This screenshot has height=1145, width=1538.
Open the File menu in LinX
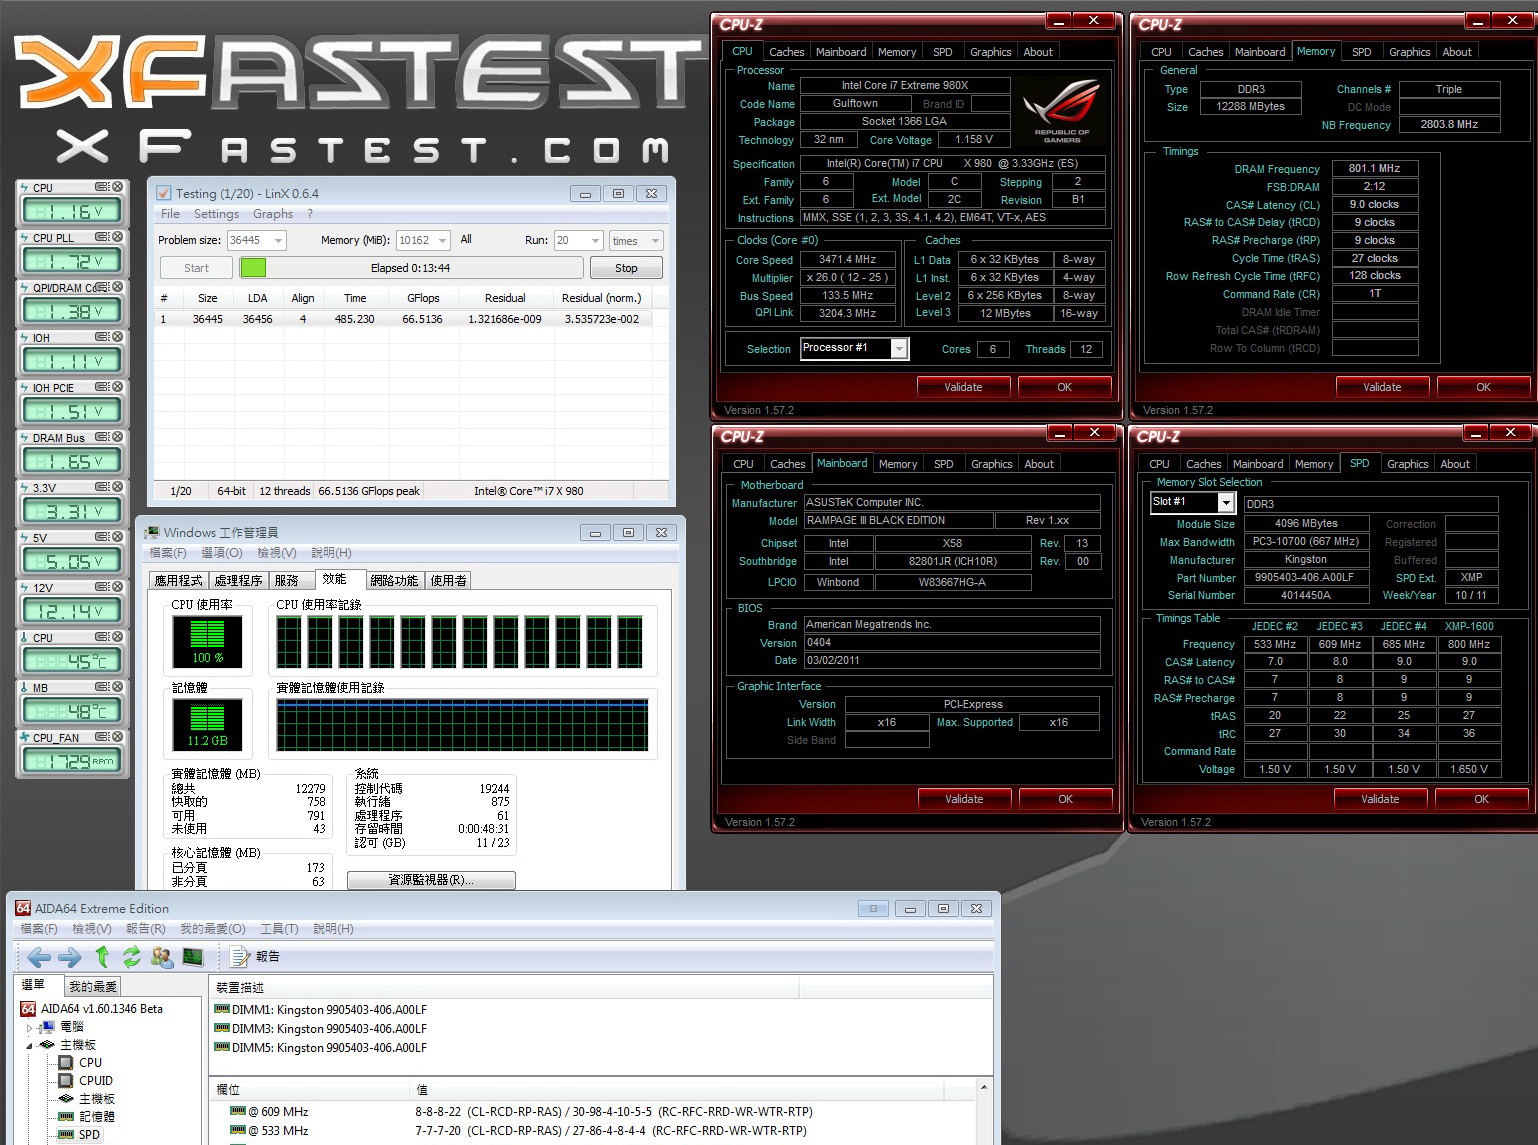(x=170, y=214)
